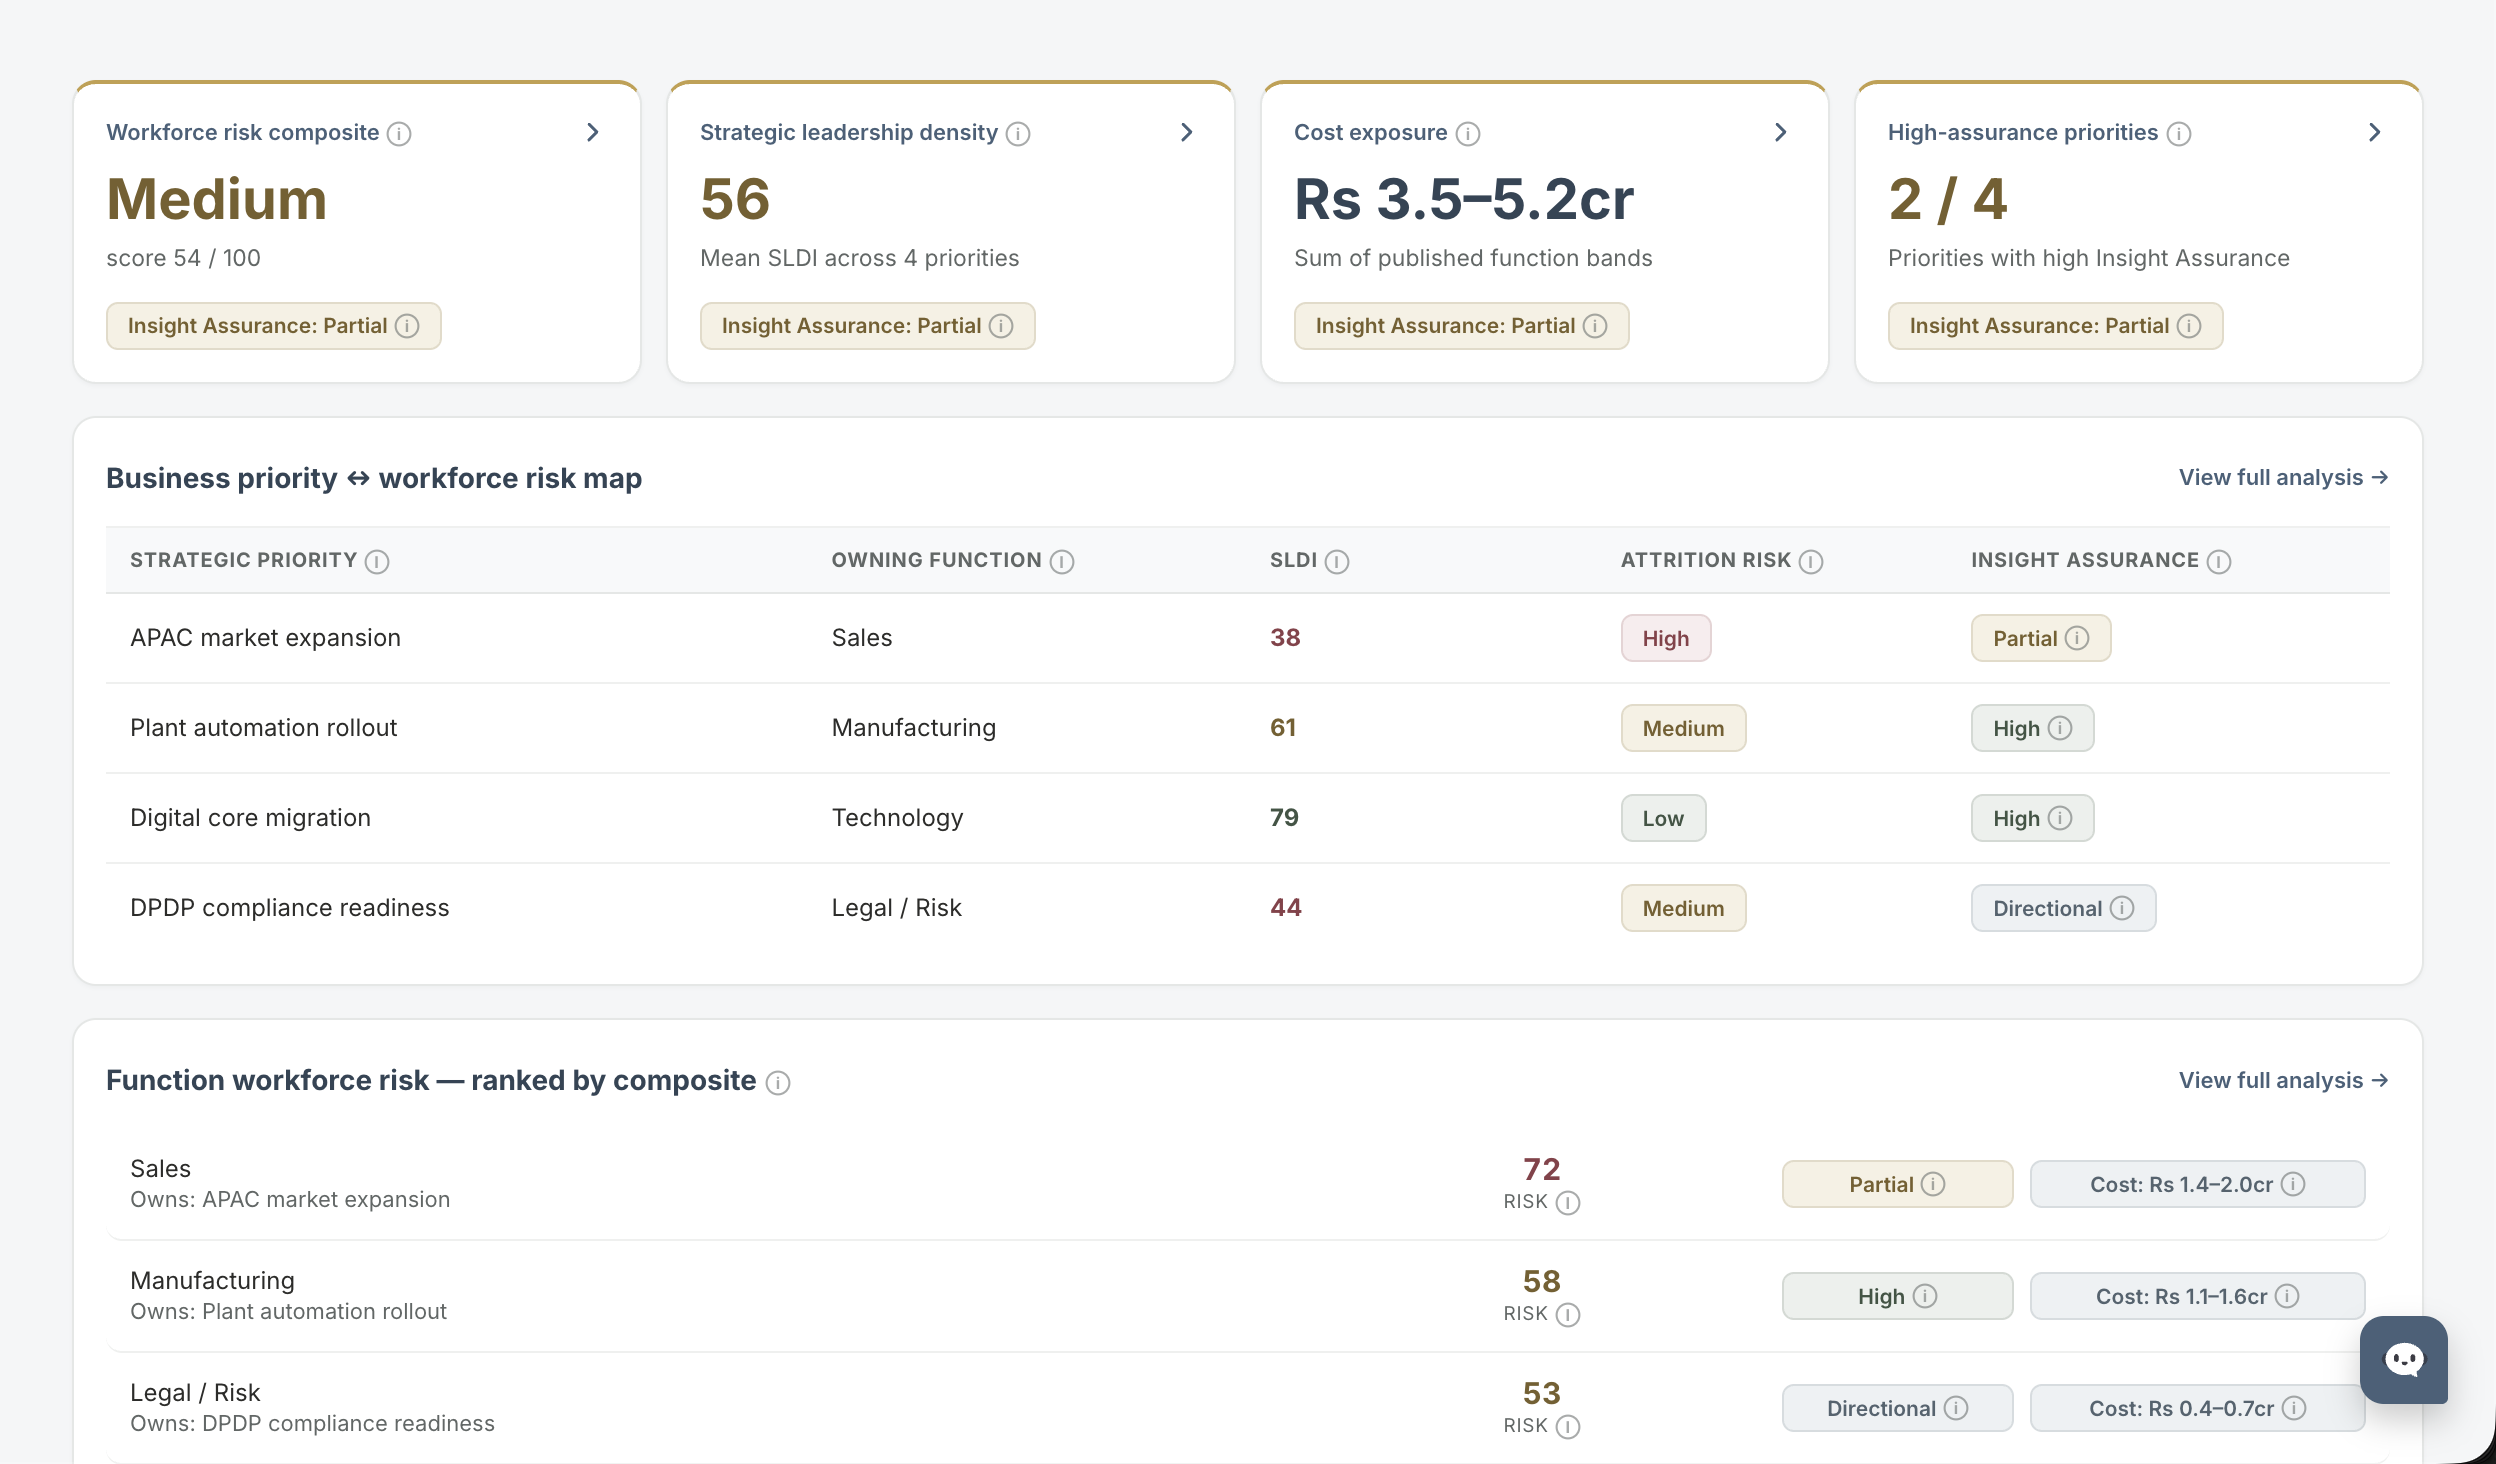2496x1464 pixels.
Task: Click Medium attrition badge for DPDP compliance
Action: pyautogui.click(x=1683, y=908)
